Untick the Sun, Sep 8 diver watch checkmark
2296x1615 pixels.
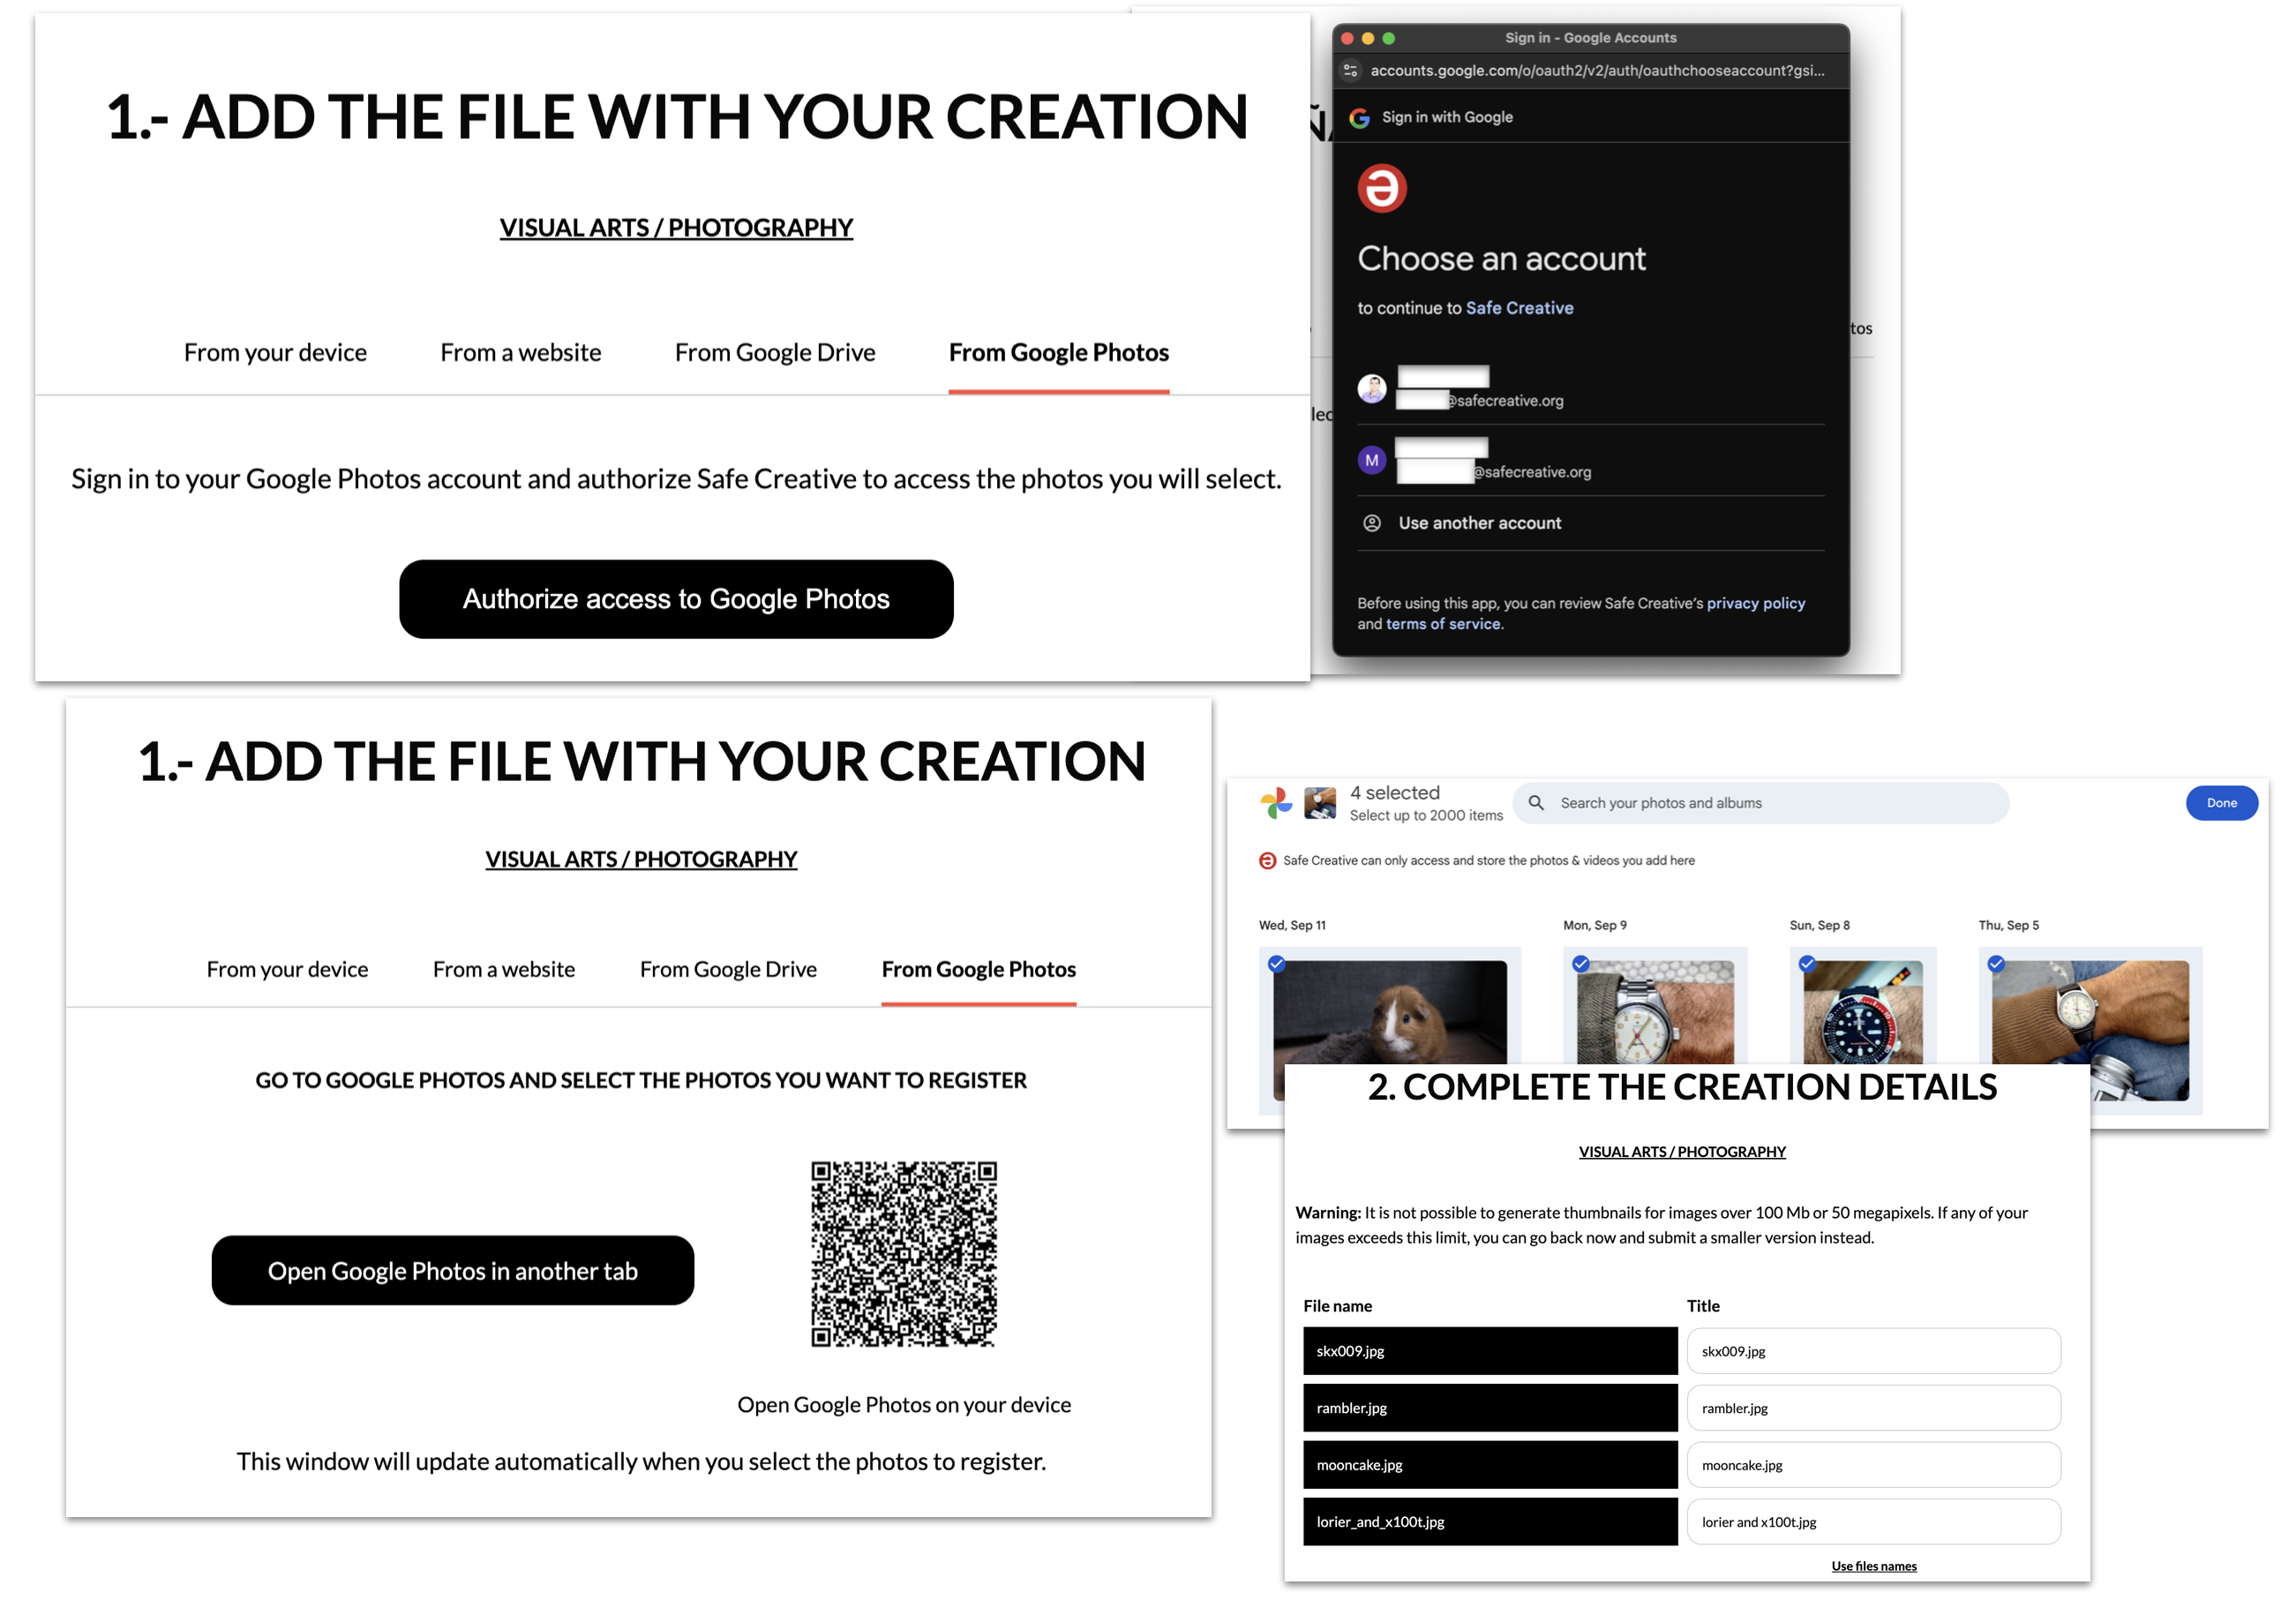click(x=1806, y=964)
